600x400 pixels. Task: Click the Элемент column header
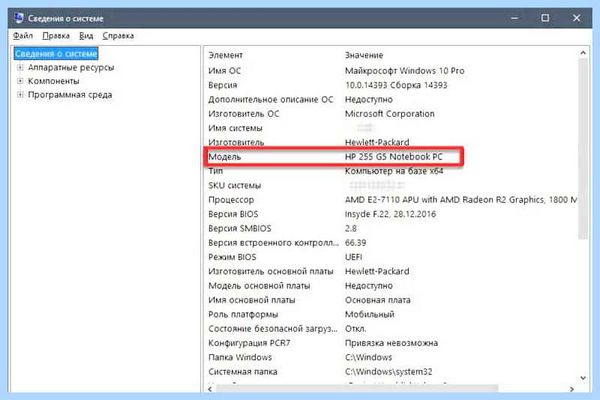click(225, 55)
